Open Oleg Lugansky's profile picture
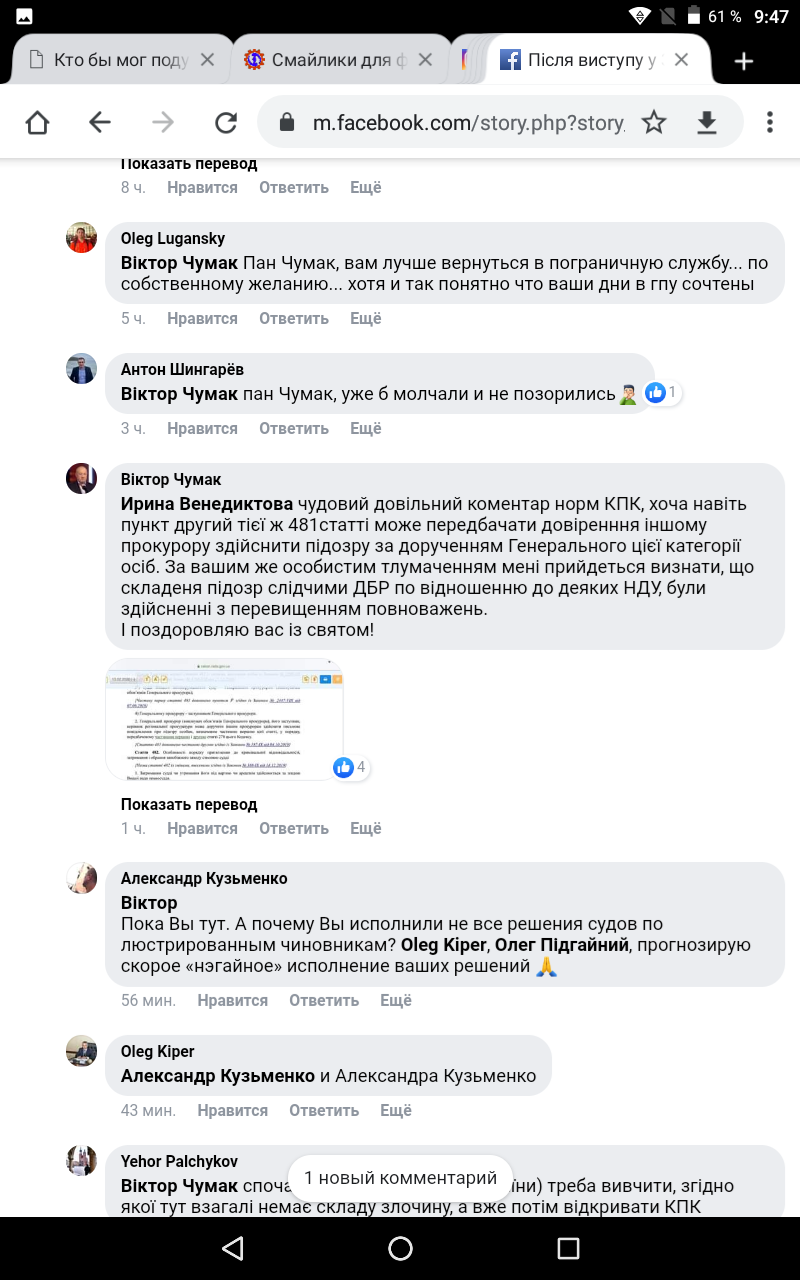Screen dimensions: 800x1280 [x=81, y=238]
